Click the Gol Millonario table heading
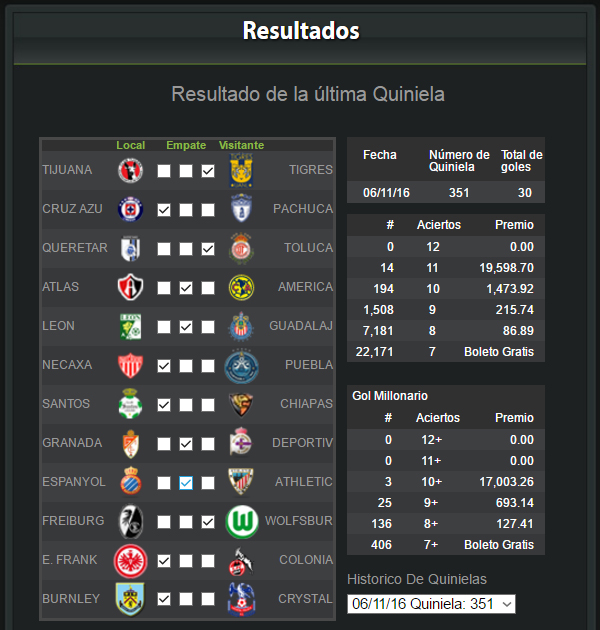The image size is (600, 630). [x=390, y=396]
